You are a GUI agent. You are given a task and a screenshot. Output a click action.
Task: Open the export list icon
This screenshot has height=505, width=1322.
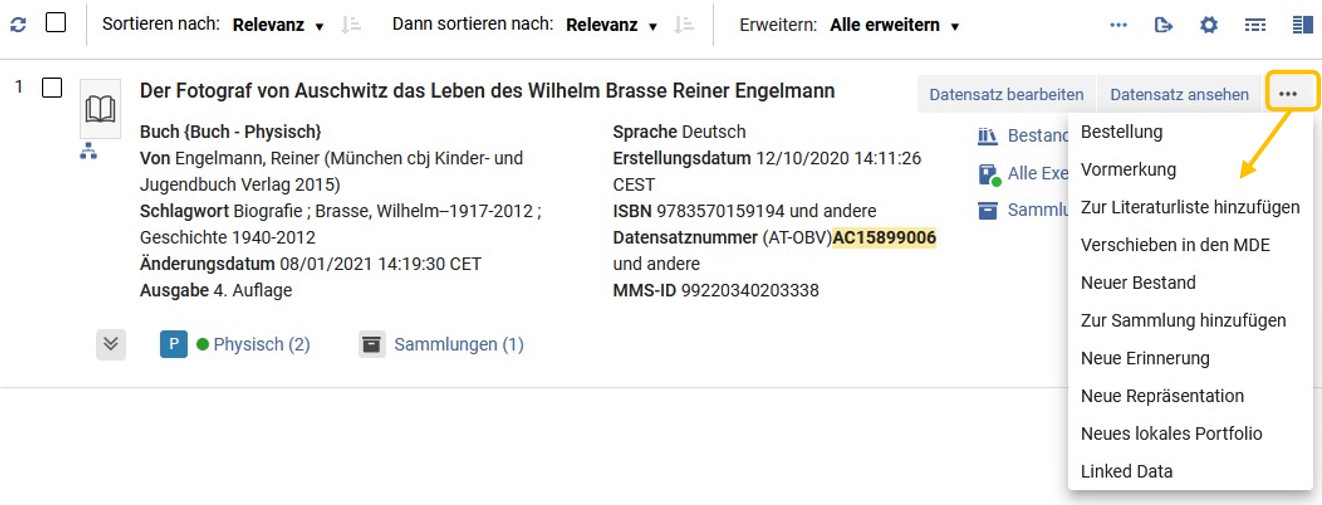click(x=1163, y=25)
